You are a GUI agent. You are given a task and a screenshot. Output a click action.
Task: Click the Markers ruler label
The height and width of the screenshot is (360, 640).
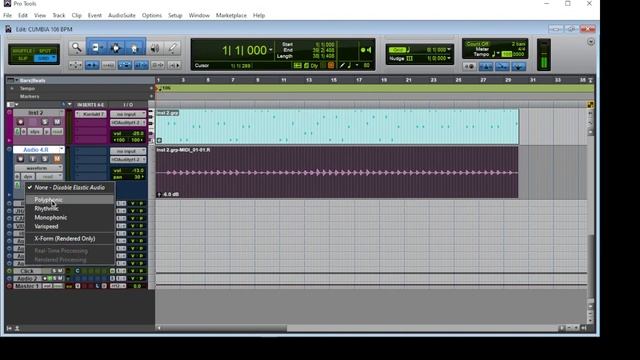click(30, 97)
